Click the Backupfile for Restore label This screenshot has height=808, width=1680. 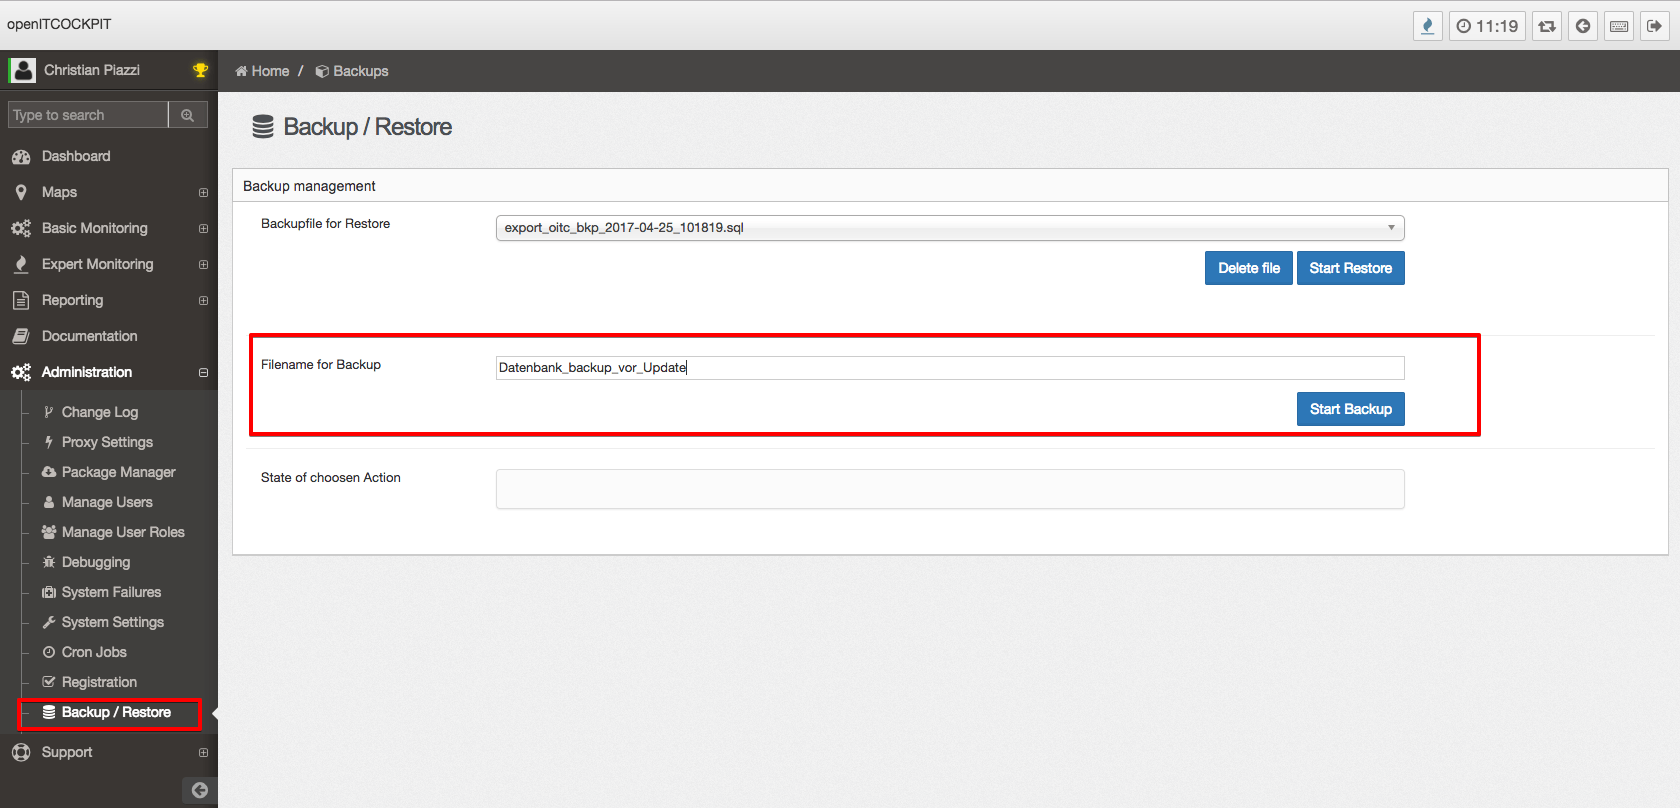pos(325,224)
